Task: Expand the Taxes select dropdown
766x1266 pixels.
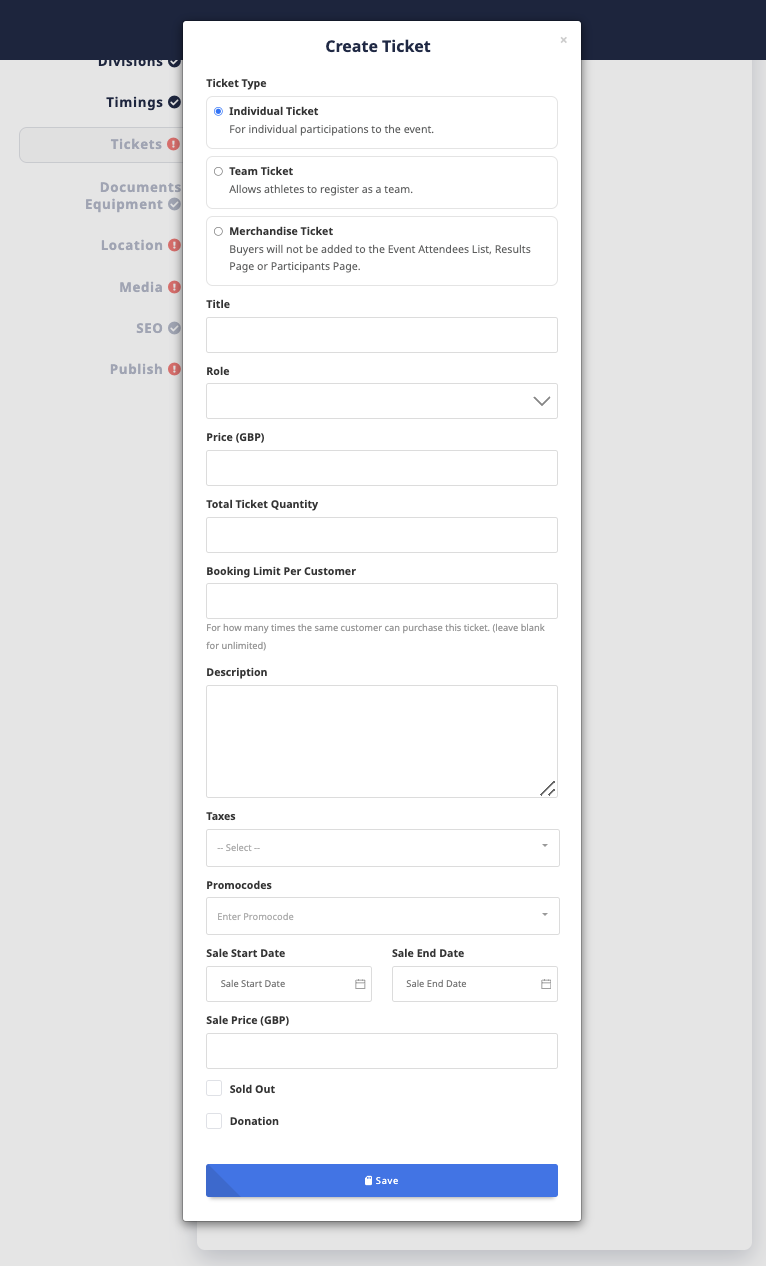Action: click(x=383, y=847)
